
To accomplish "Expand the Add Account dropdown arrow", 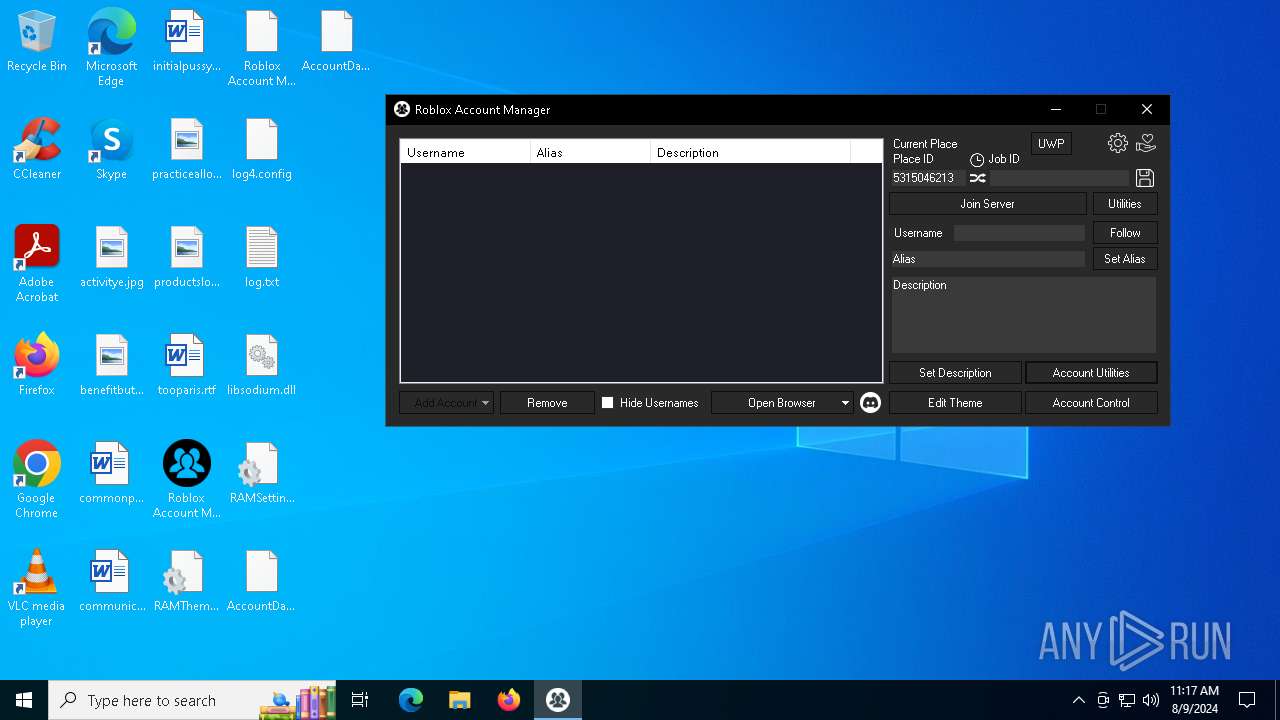I will tap(486, 403).
